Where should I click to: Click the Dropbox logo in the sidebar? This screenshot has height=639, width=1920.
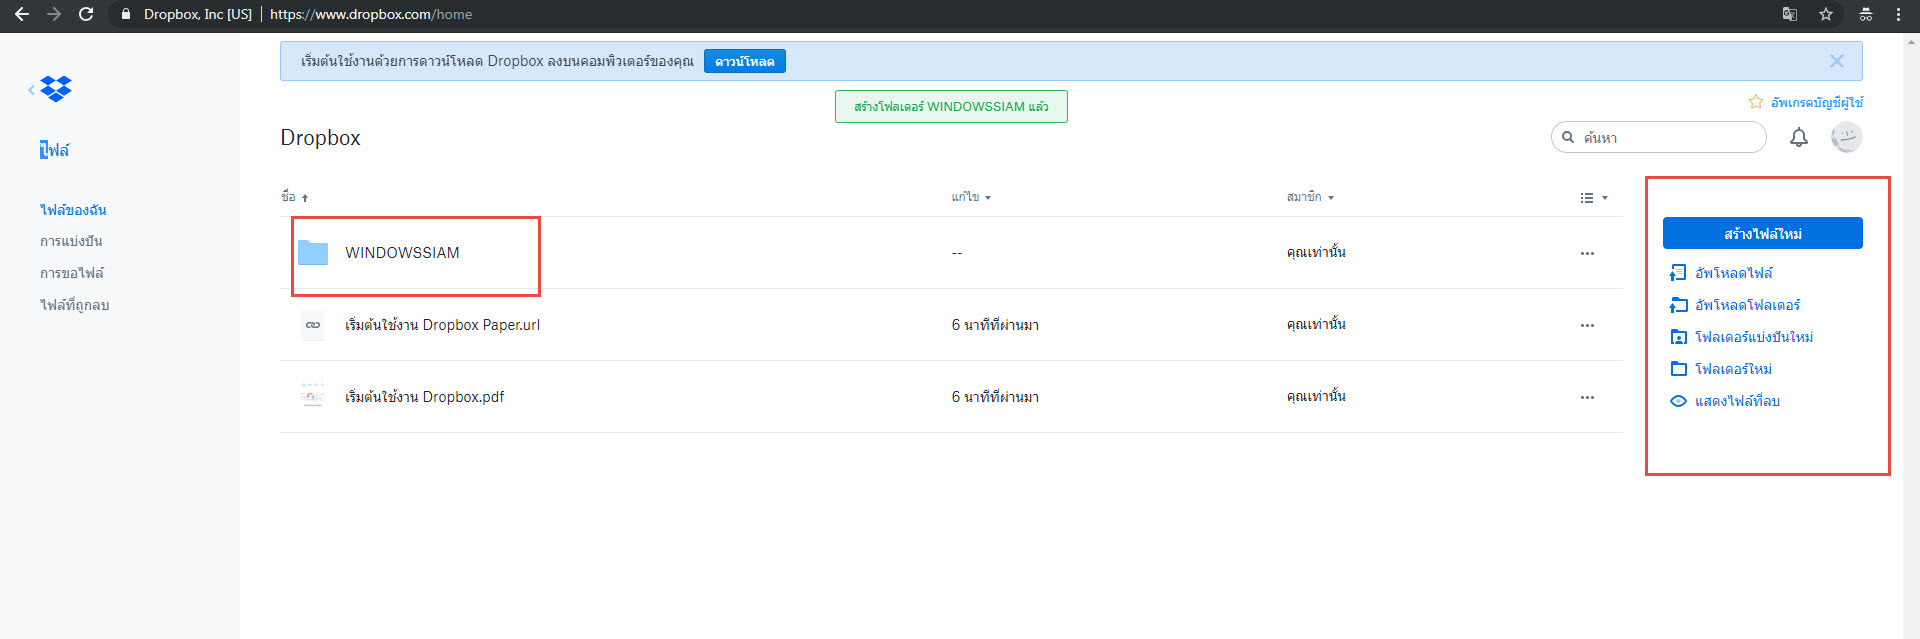click(56, 89)
